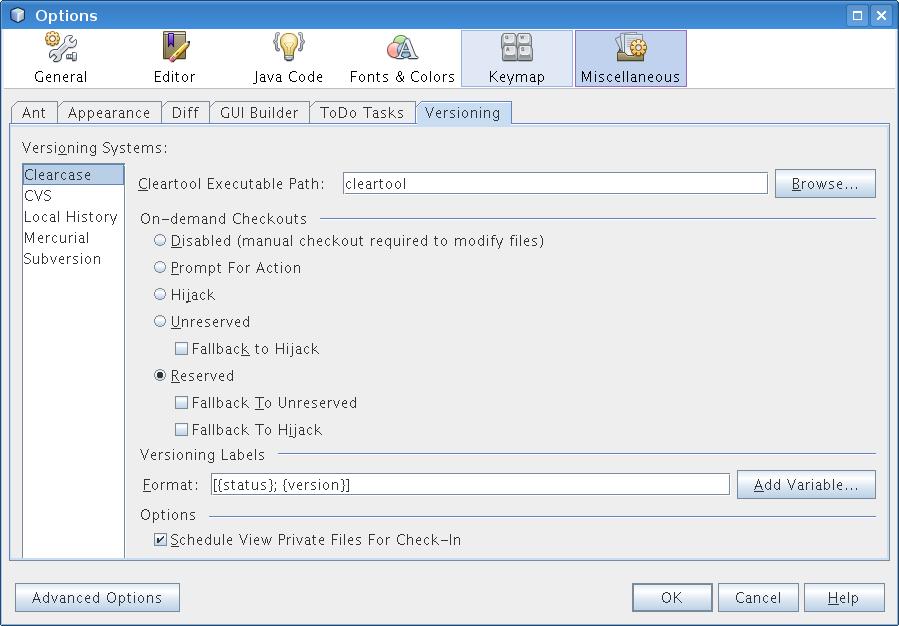Switch to the Ant tab
This screenshot has width=899, height=626.
[34, 113]
